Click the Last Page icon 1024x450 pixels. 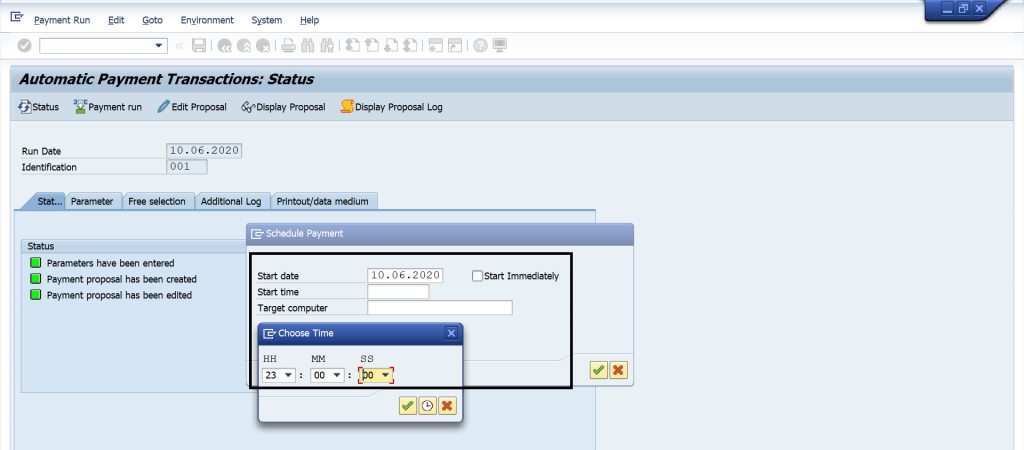410,46
